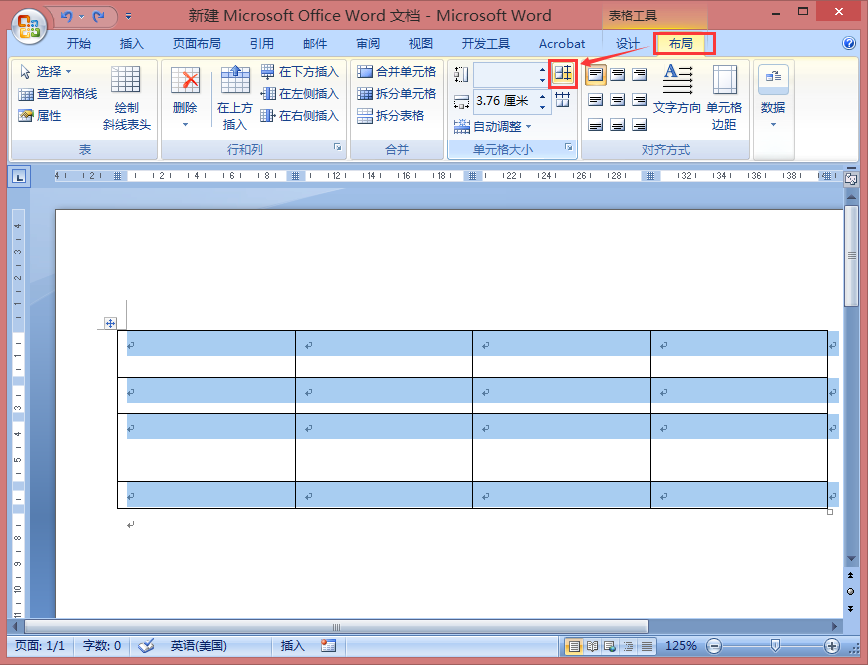Switch to Print Layout view in status bar
The width and height of the screenshot is (868, 665).
[575, 646]
